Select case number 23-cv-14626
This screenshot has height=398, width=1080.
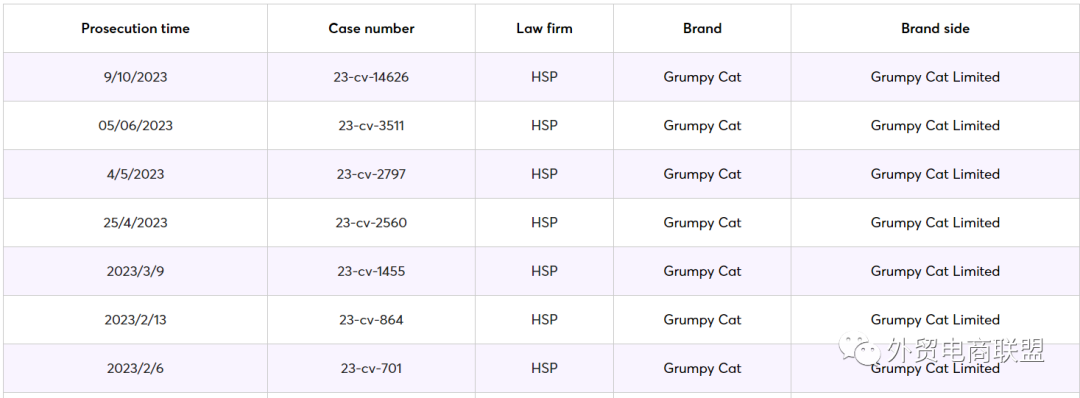click(371, 77)
